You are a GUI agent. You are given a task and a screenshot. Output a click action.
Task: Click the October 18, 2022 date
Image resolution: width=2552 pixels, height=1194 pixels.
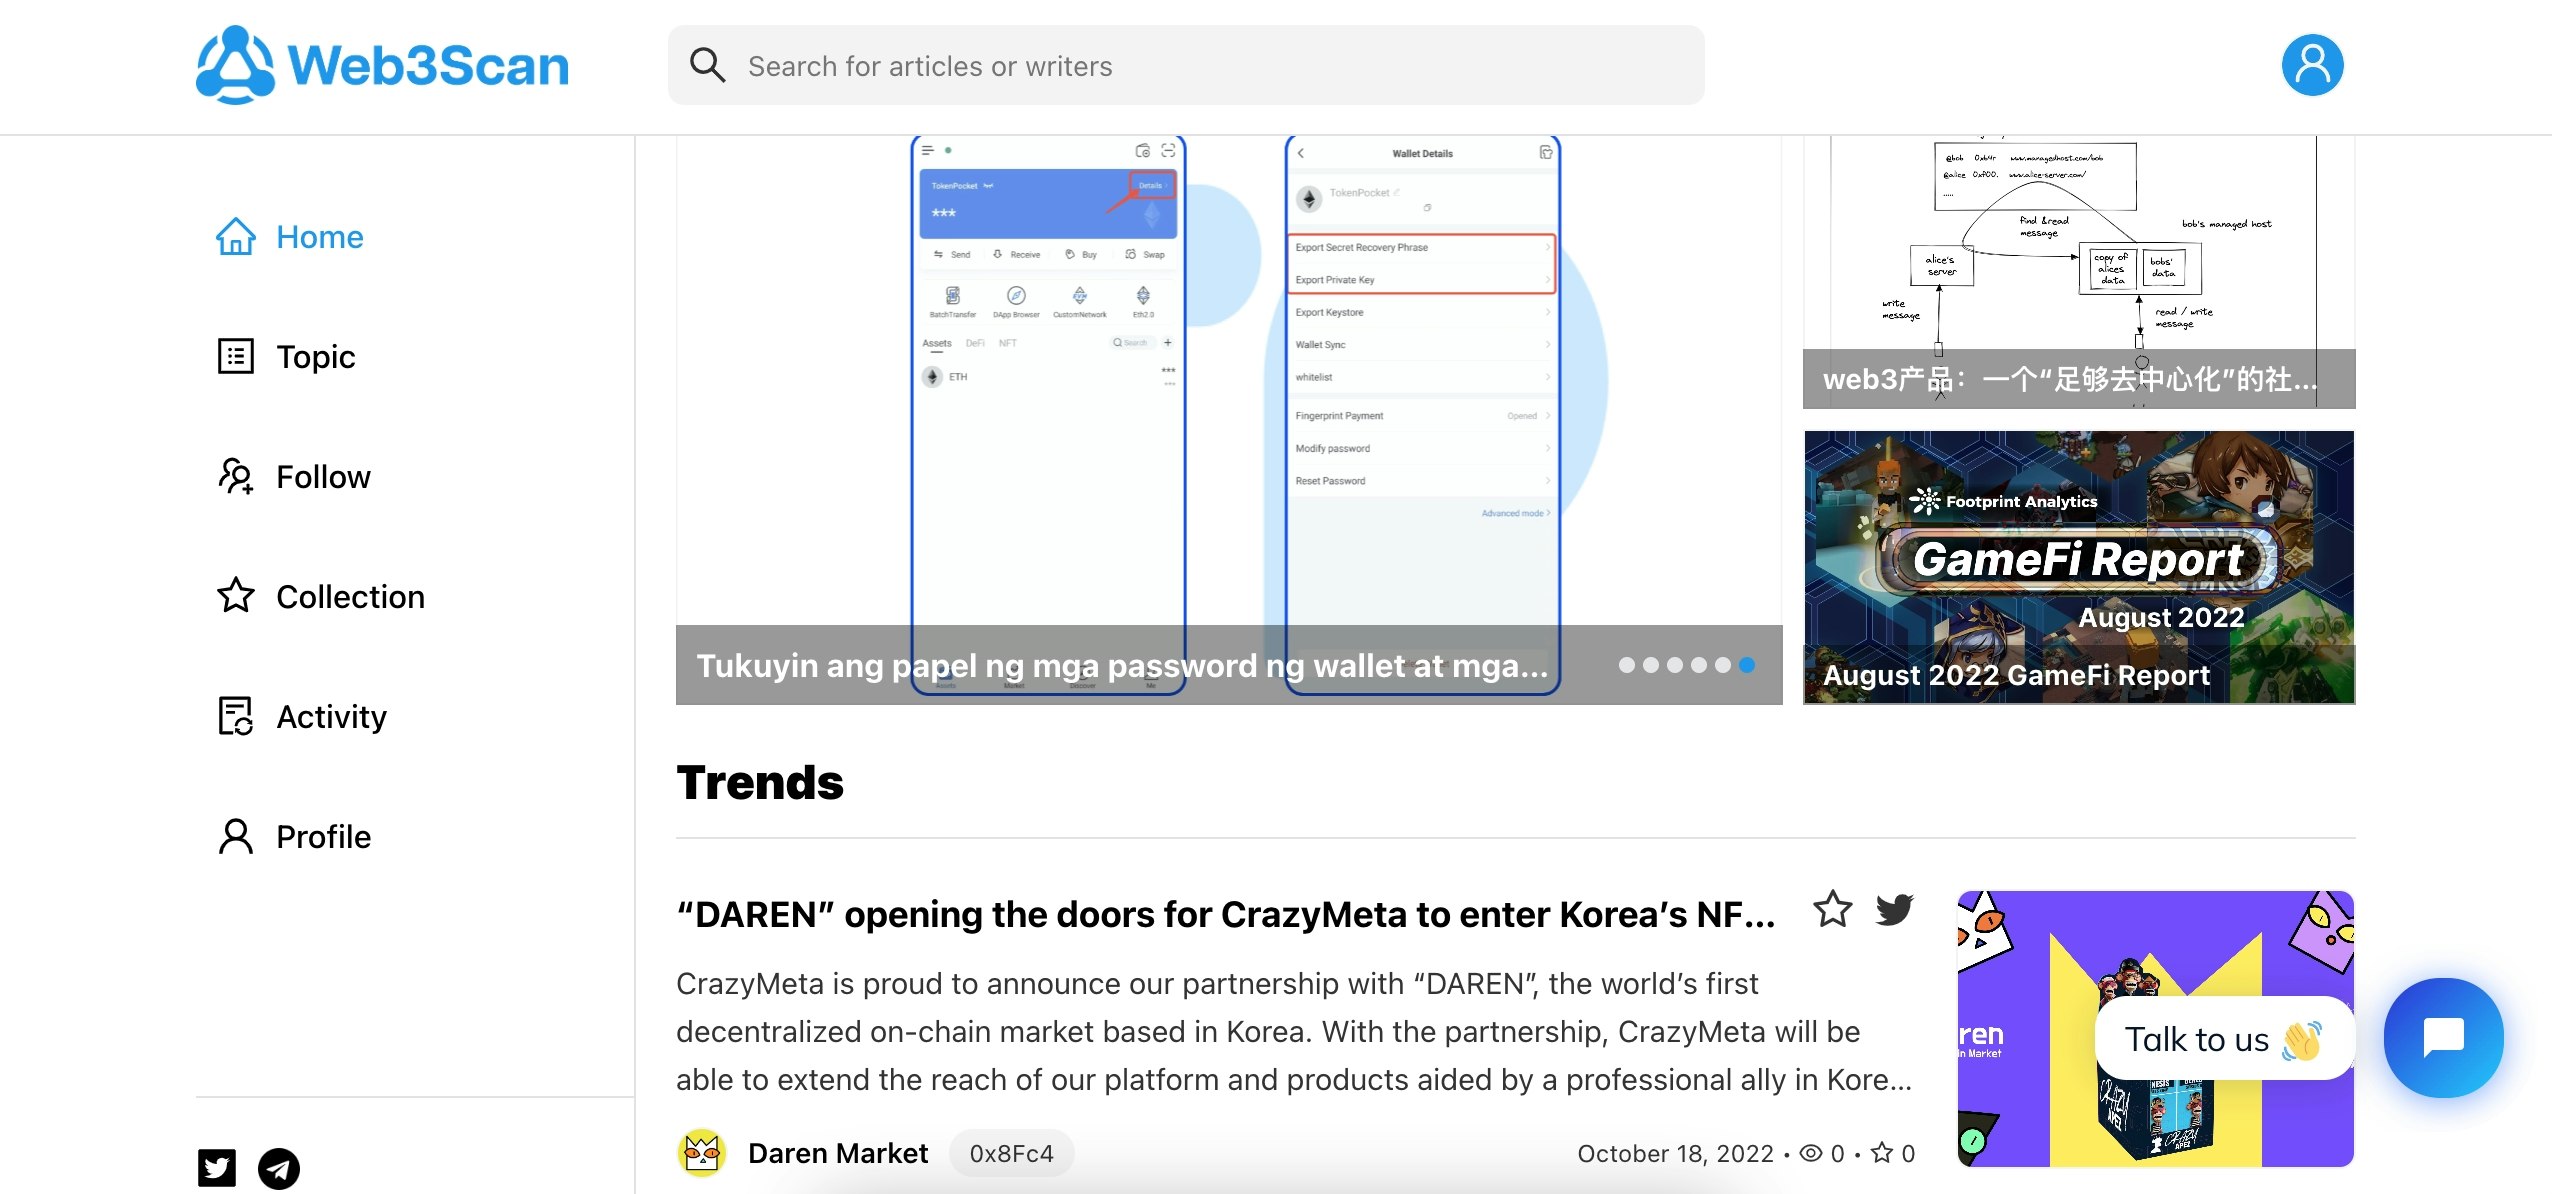[x=1675, y=1153]
